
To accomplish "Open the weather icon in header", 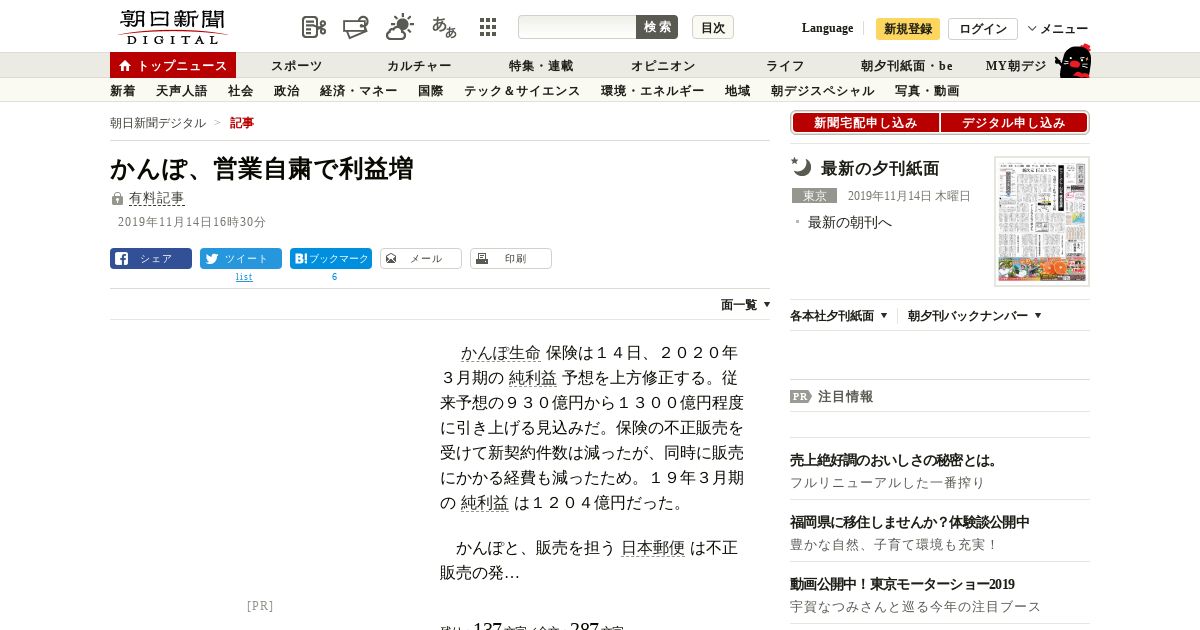I will tap(400, 27).
